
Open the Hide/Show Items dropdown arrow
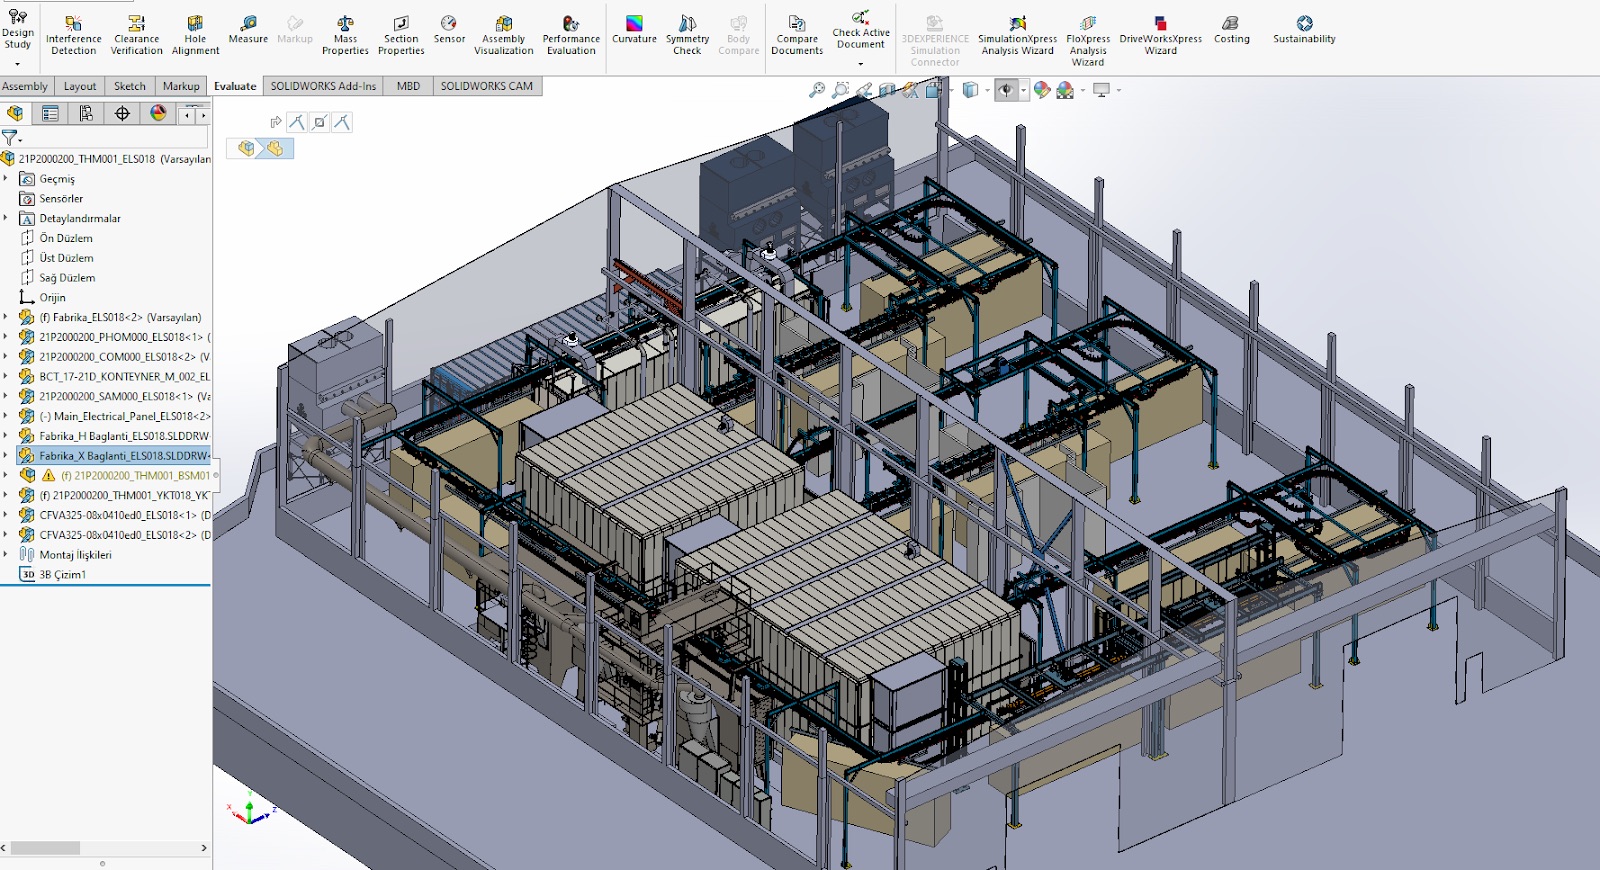[1023, 90]
